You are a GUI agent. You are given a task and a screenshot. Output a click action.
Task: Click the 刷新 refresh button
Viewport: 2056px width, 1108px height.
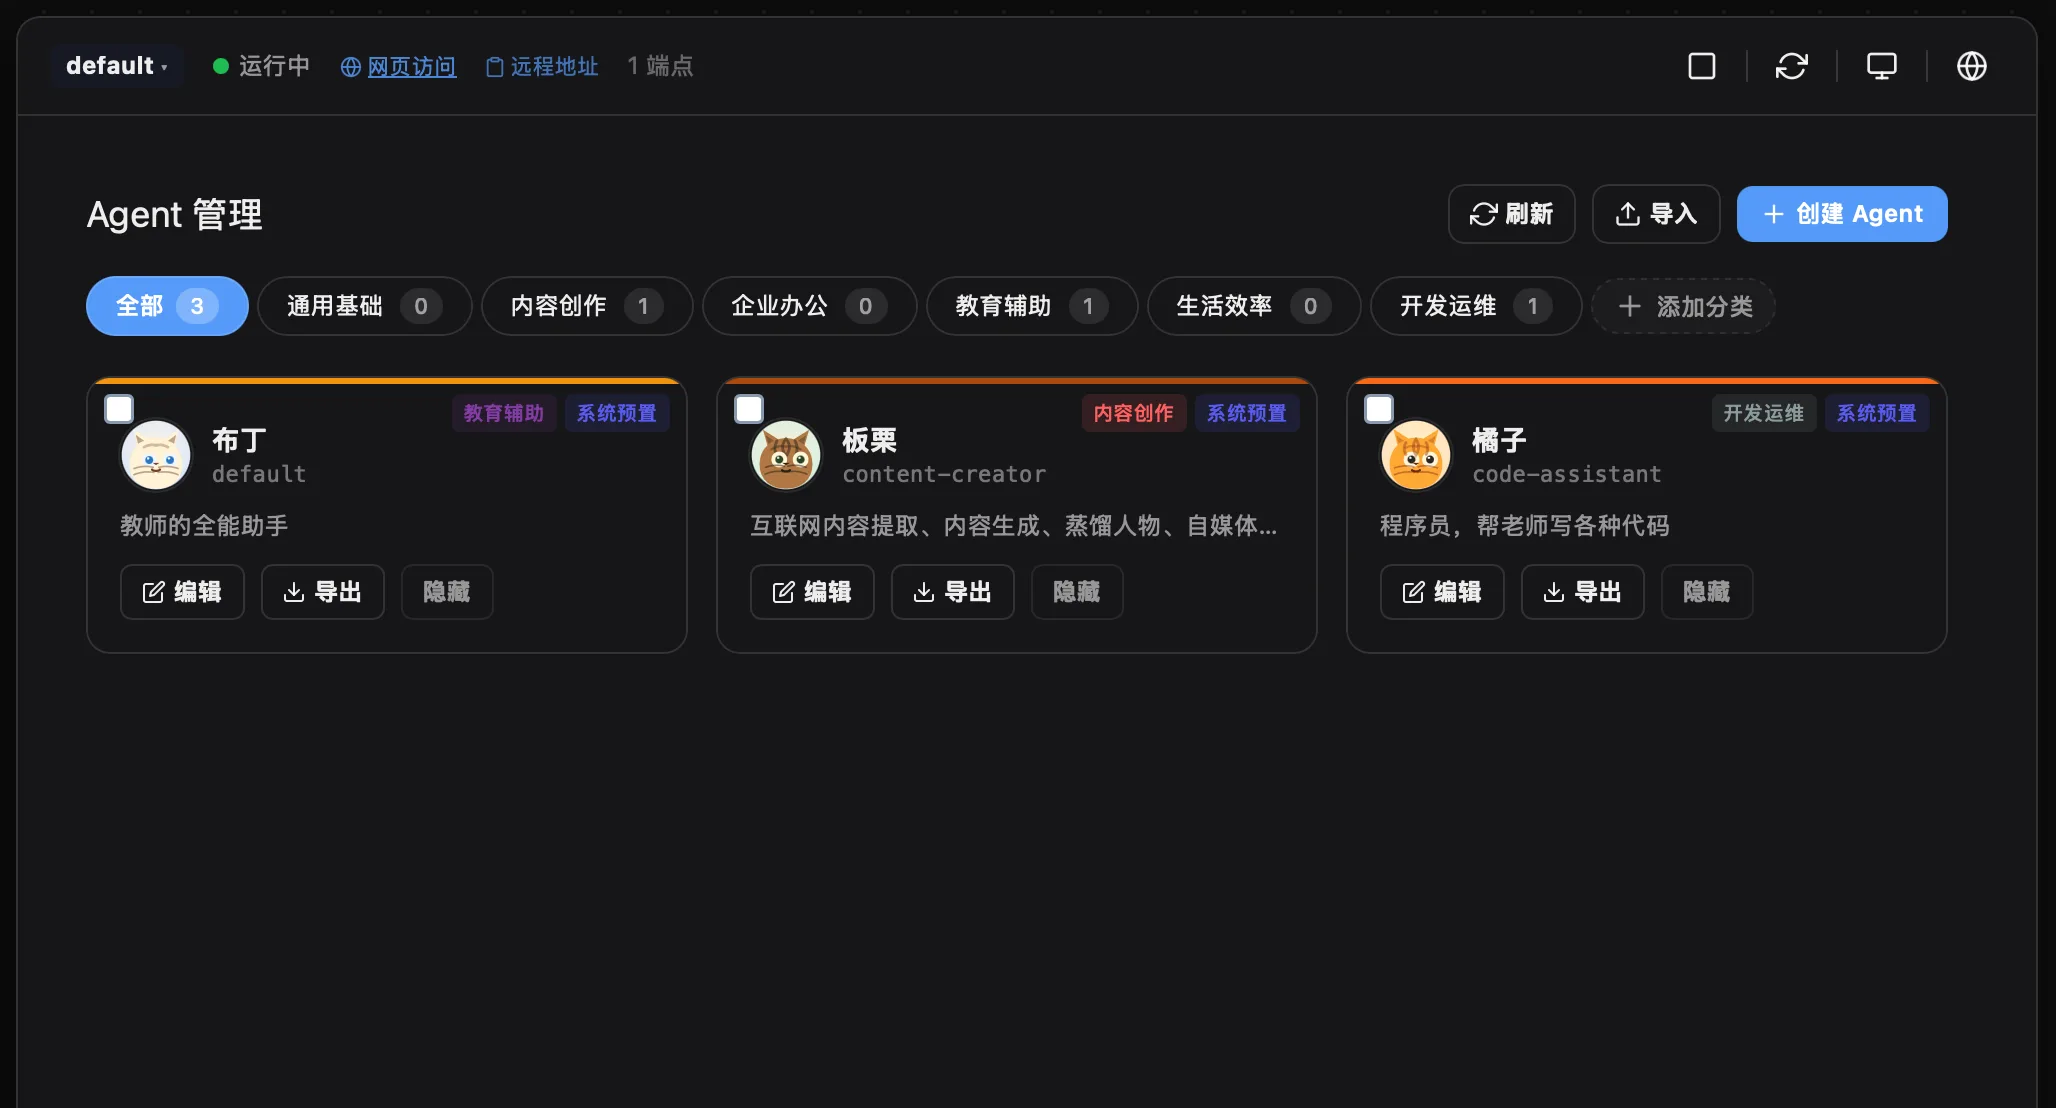pos(1512,214)
